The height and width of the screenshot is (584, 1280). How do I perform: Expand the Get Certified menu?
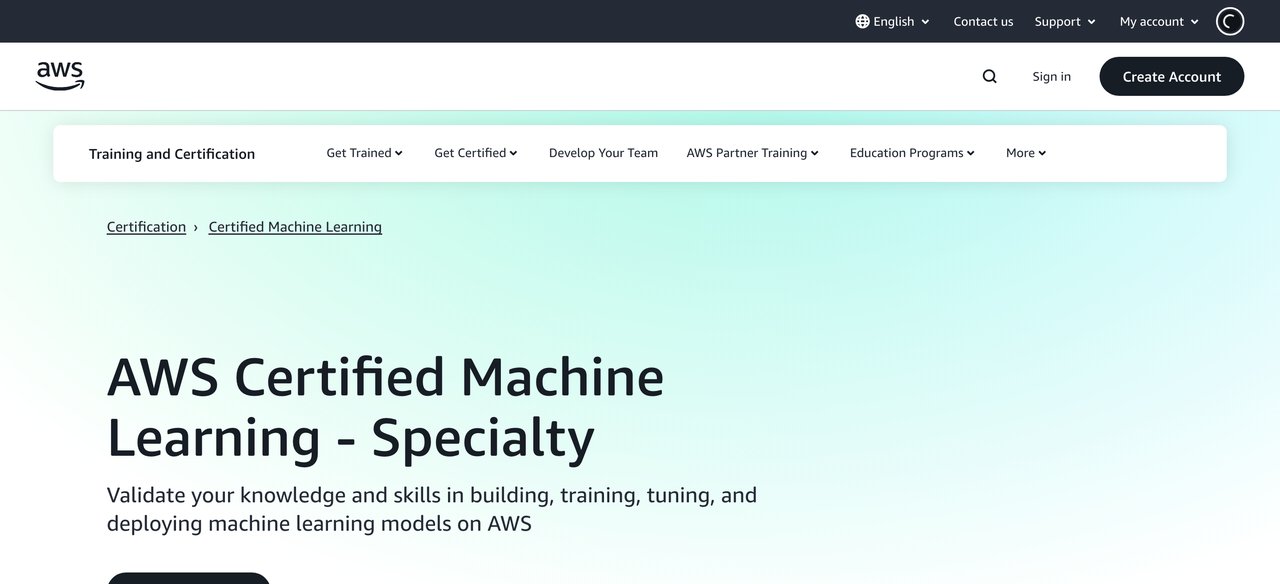(x=476, y=153)
